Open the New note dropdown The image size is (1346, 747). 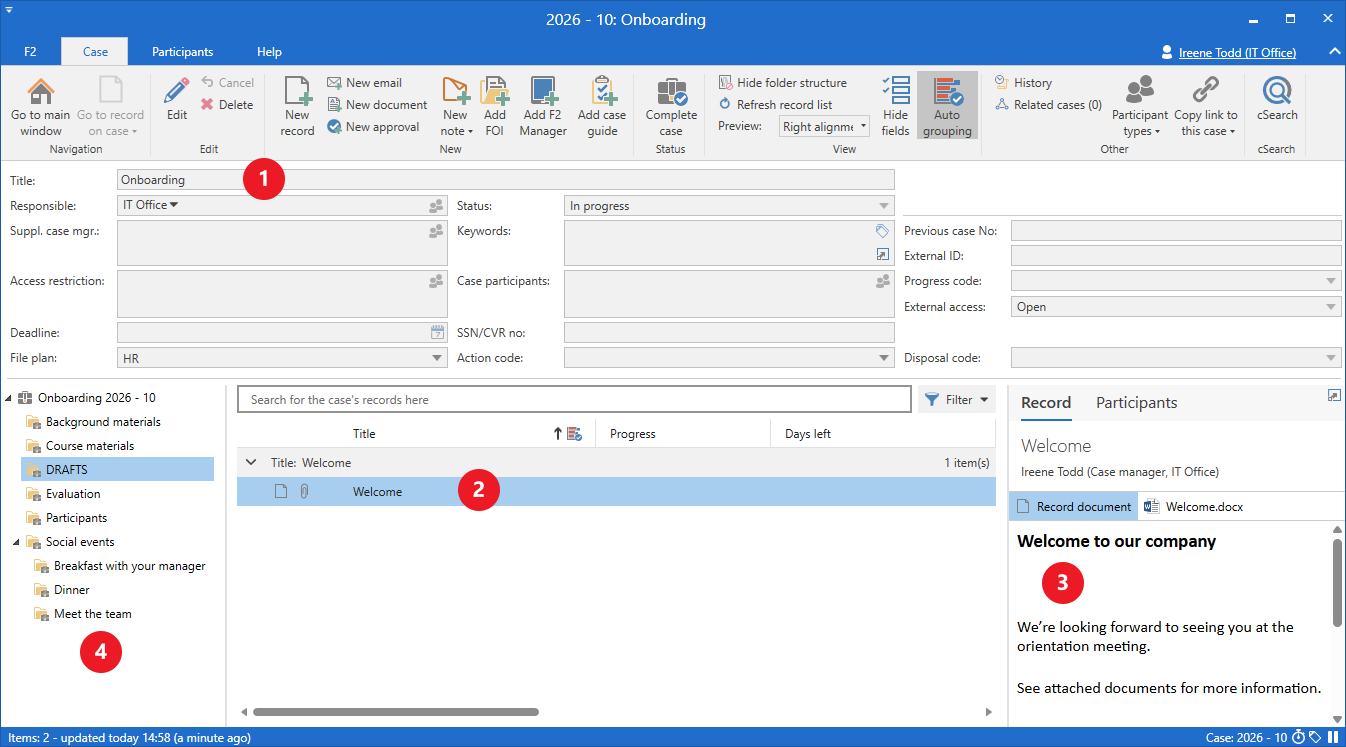[x=457, y=106]
